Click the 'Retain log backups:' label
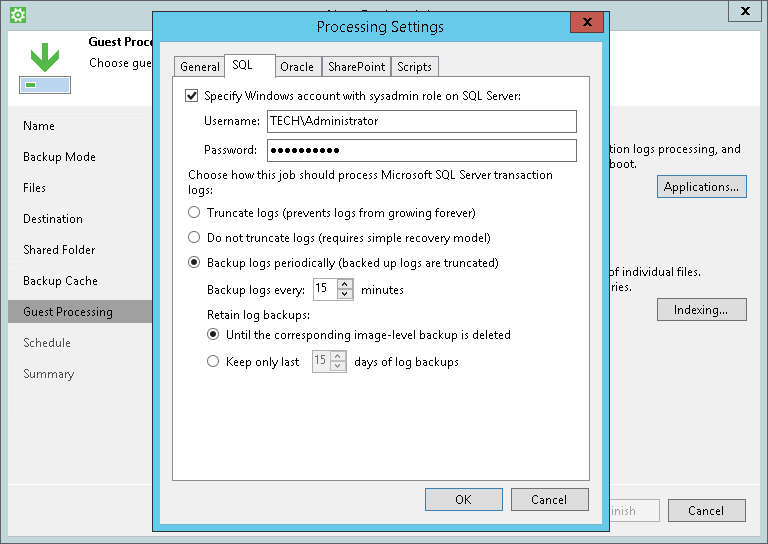Viewport: 768px width, 544px height. point(259,314)
